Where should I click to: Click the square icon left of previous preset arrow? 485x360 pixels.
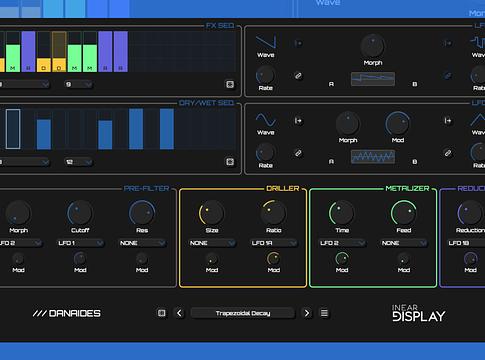coord(162,313)
